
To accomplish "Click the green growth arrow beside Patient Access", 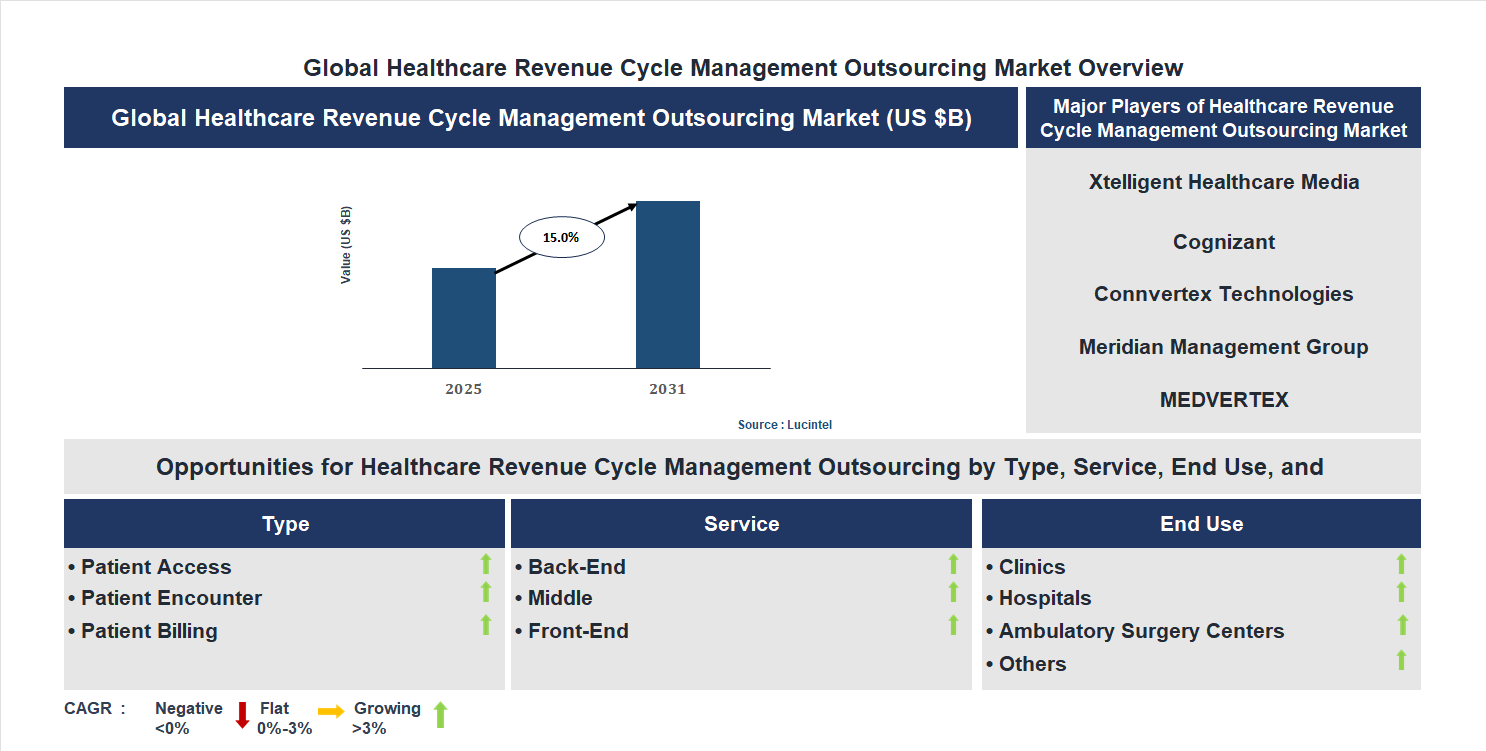I will [487, 566].
